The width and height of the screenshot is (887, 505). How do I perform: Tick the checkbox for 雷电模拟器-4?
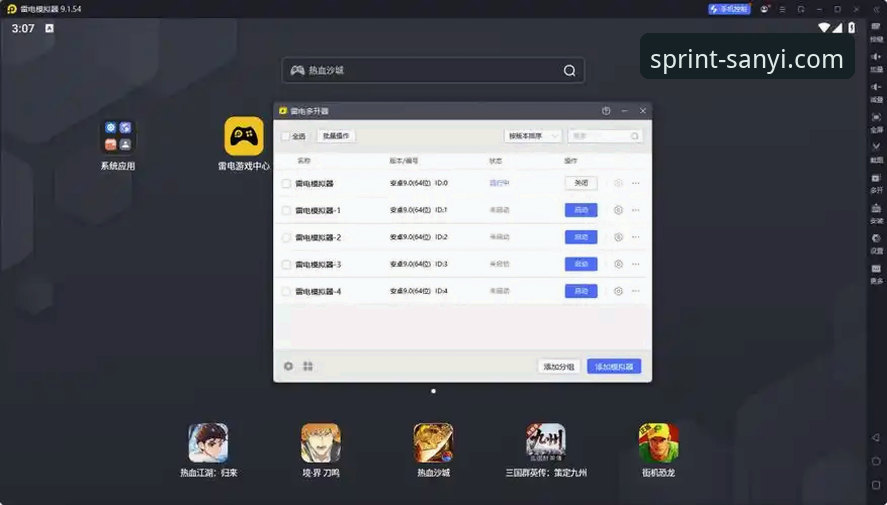pos(286,292)
